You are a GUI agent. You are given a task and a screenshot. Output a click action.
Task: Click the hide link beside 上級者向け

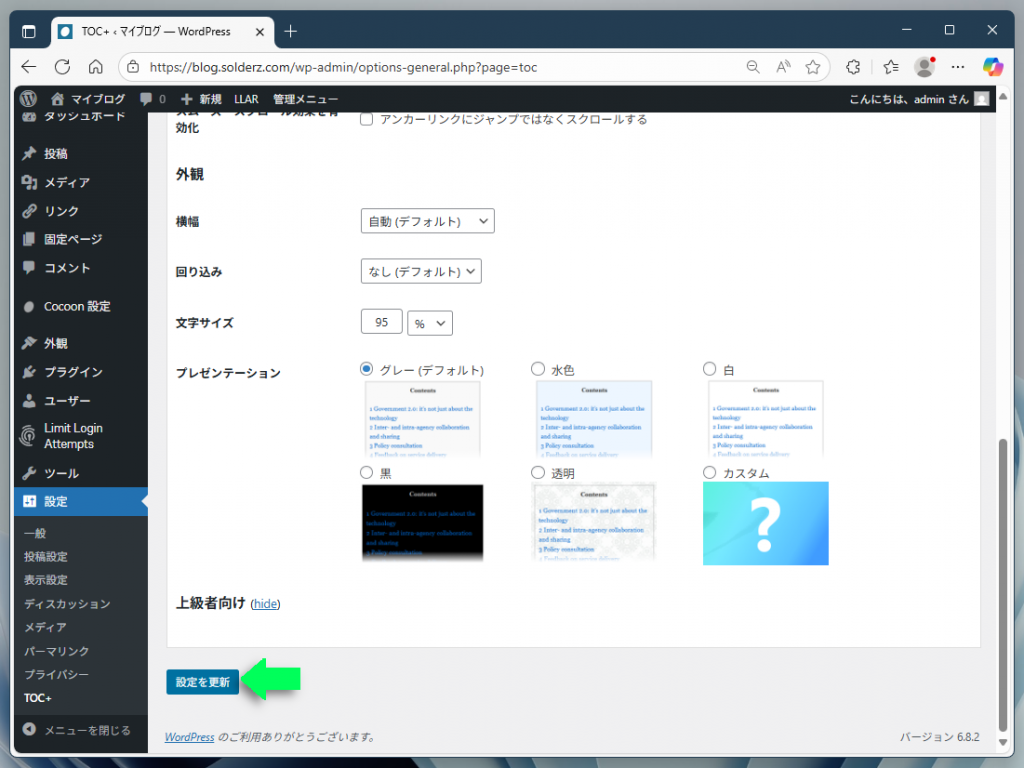click(265, 604)
